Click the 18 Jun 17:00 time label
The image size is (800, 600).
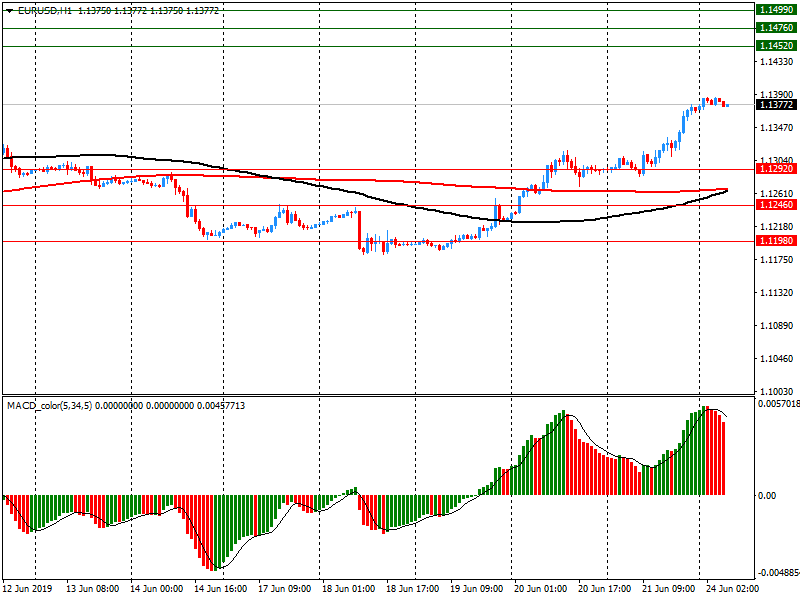coord(413,588)
